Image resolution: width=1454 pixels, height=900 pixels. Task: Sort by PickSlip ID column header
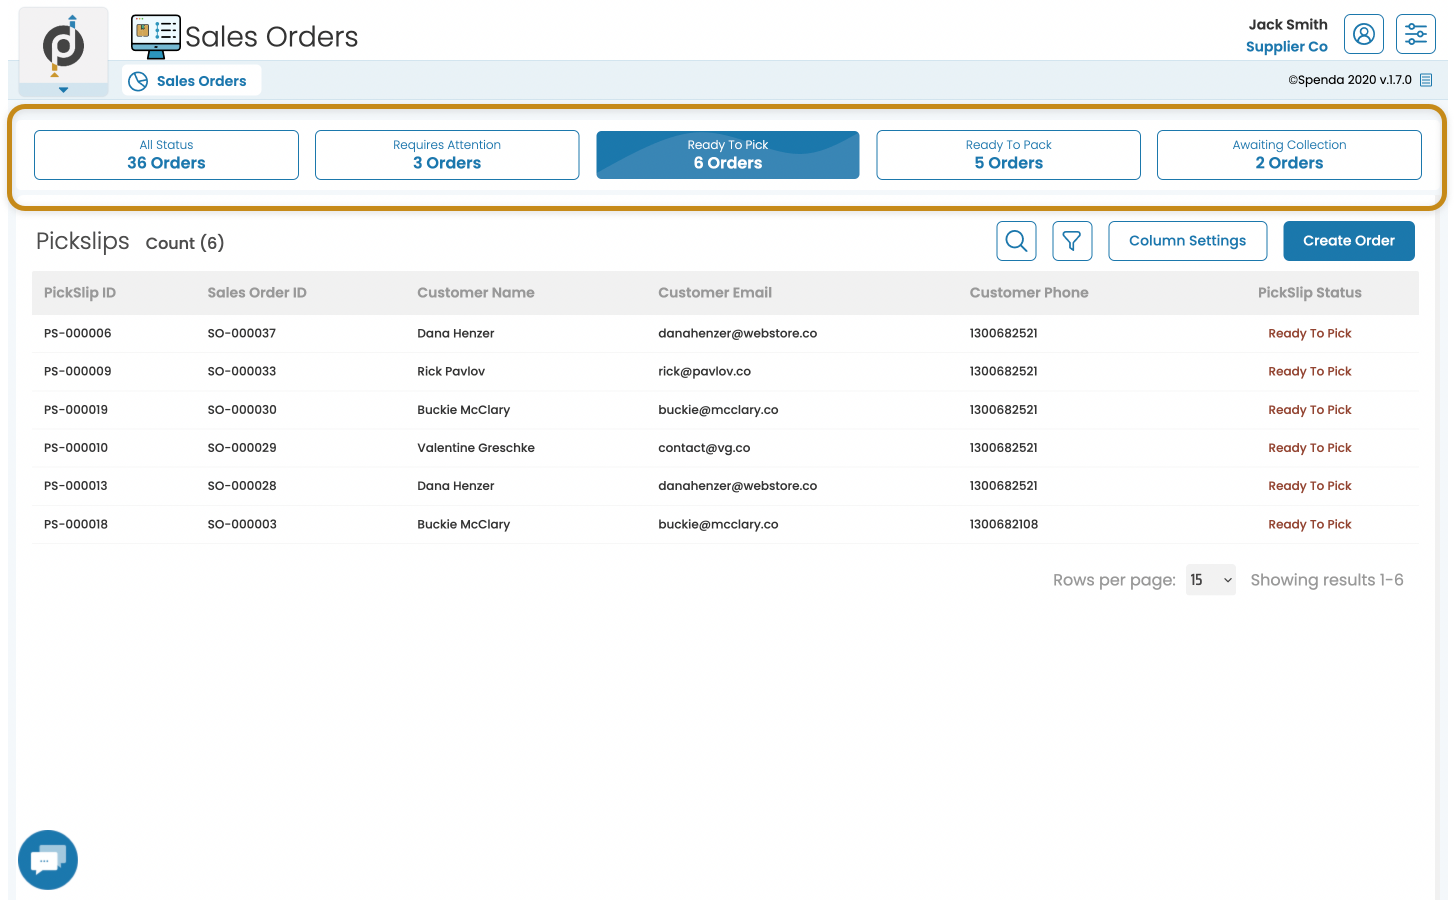80,293
